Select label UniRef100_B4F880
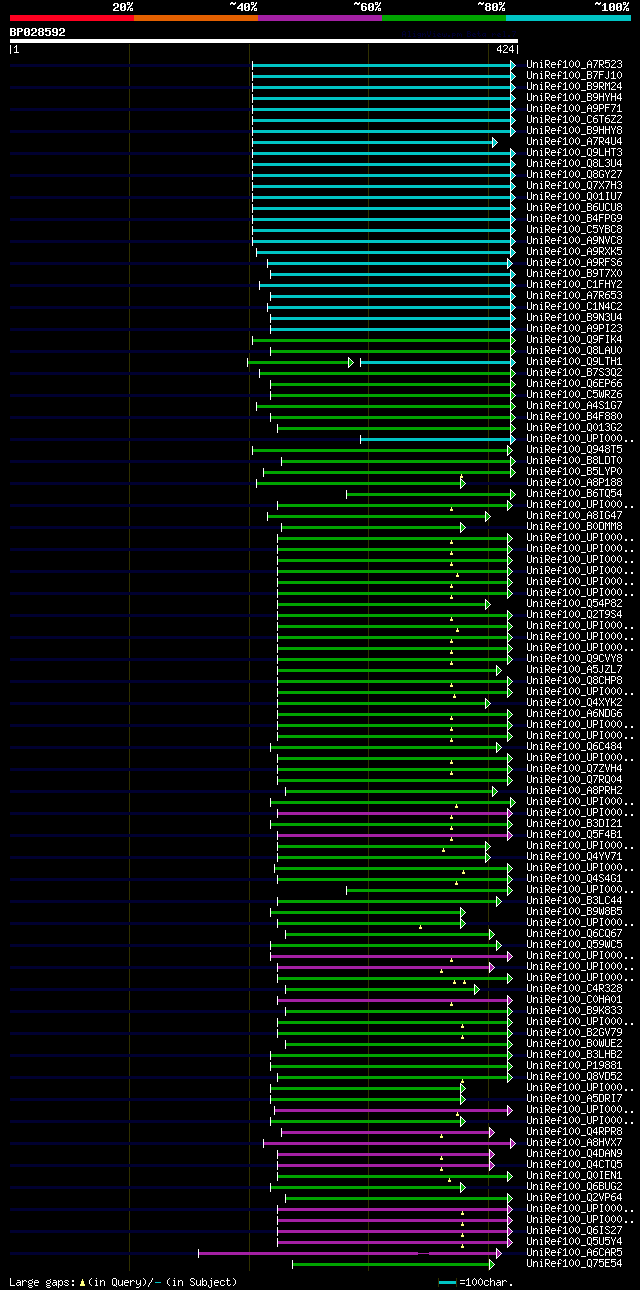The image size is (640, 1290). point(574,416)
